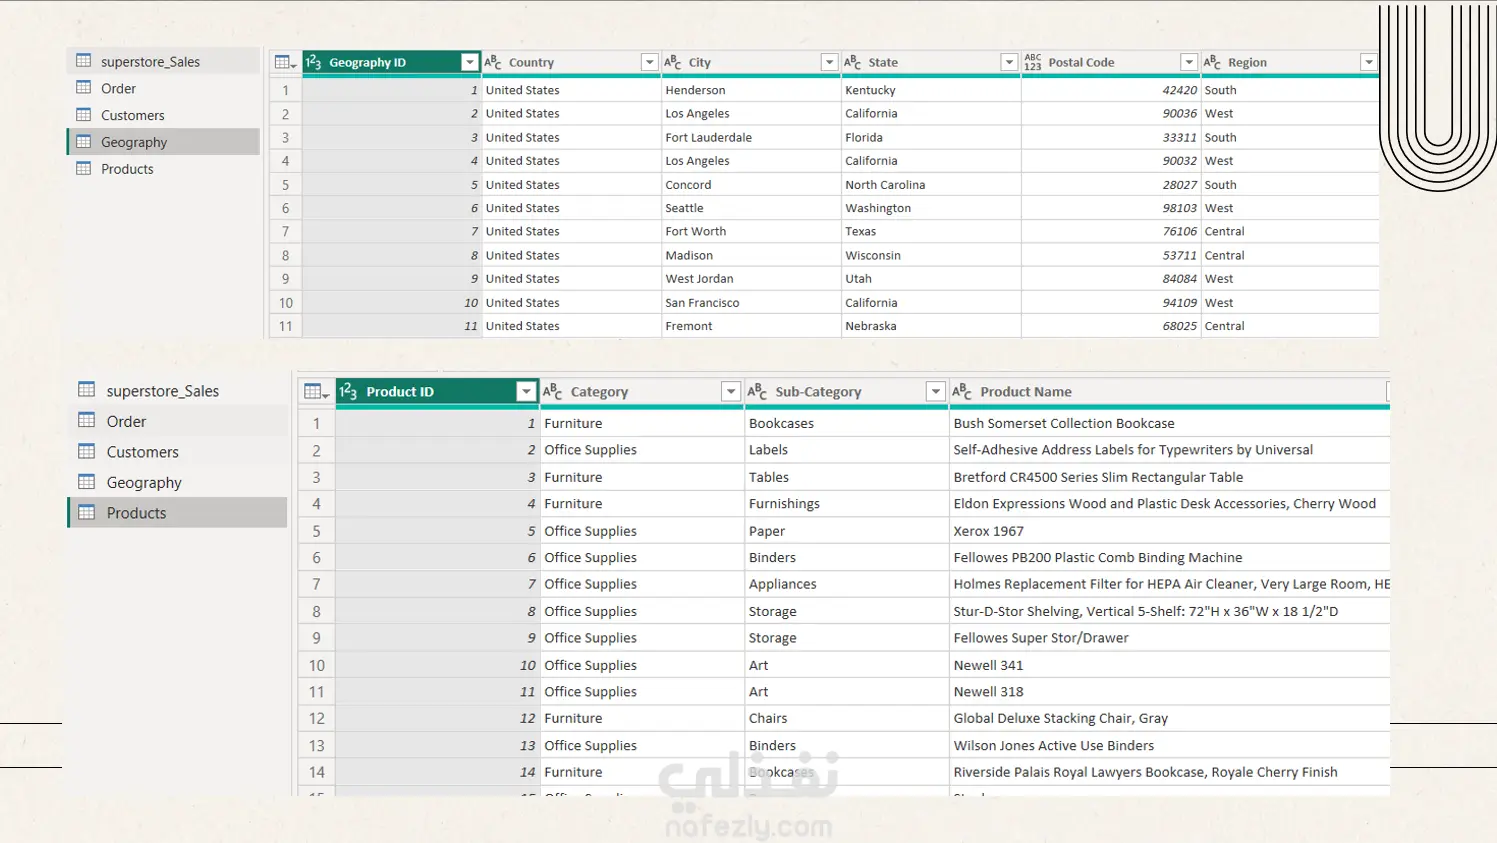Click the table menu icon of Geography grid

coord(285,62)
